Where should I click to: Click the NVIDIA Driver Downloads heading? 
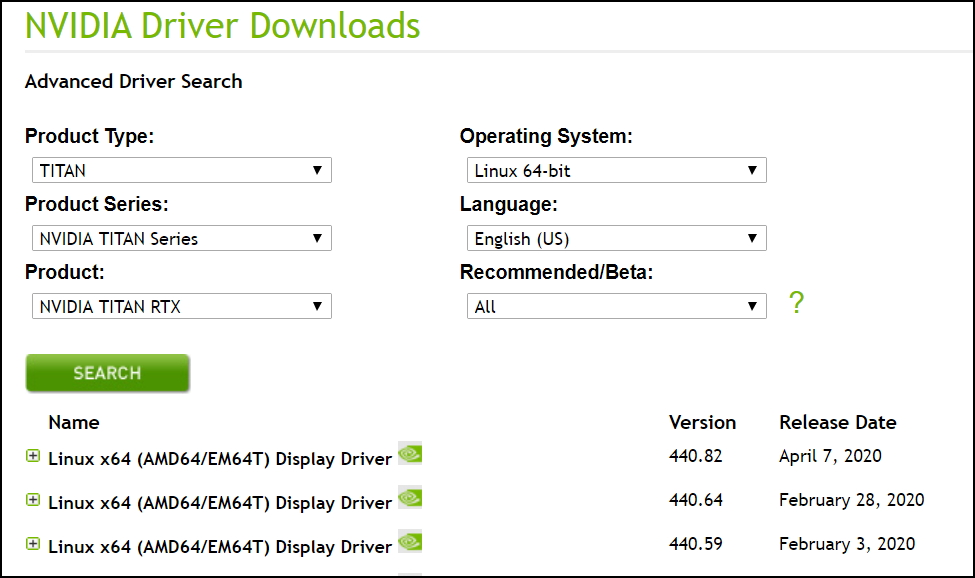[223, 25]
